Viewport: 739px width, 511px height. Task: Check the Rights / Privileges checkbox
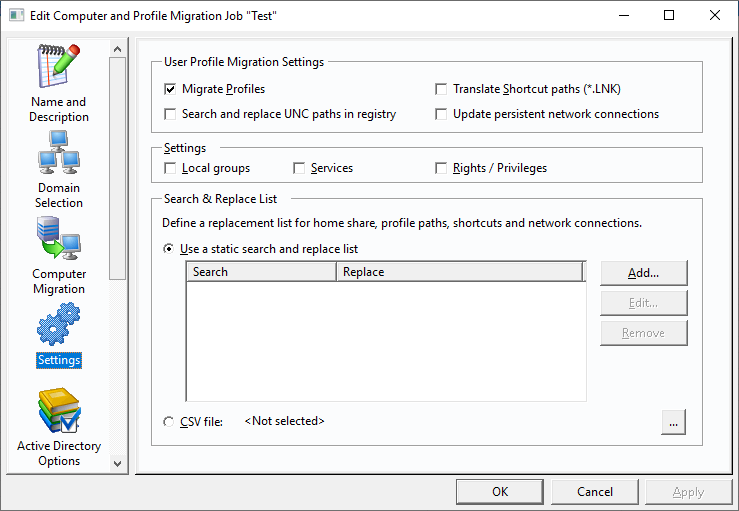tap(441, 168)
